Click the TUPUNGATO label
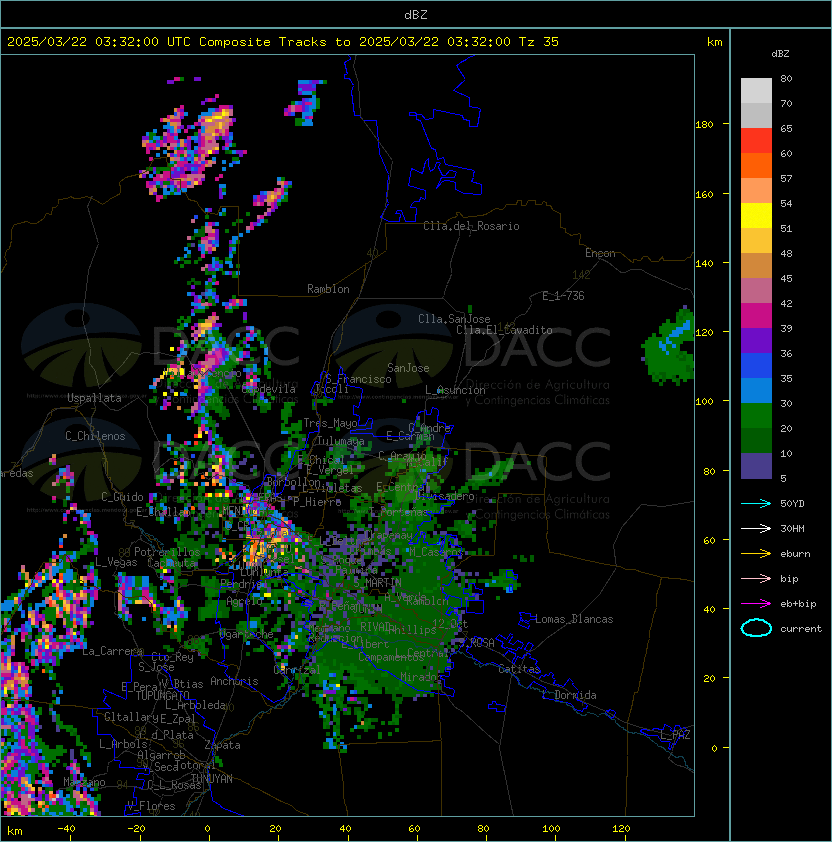The image size is (832, 842). (x=162, y=695)
